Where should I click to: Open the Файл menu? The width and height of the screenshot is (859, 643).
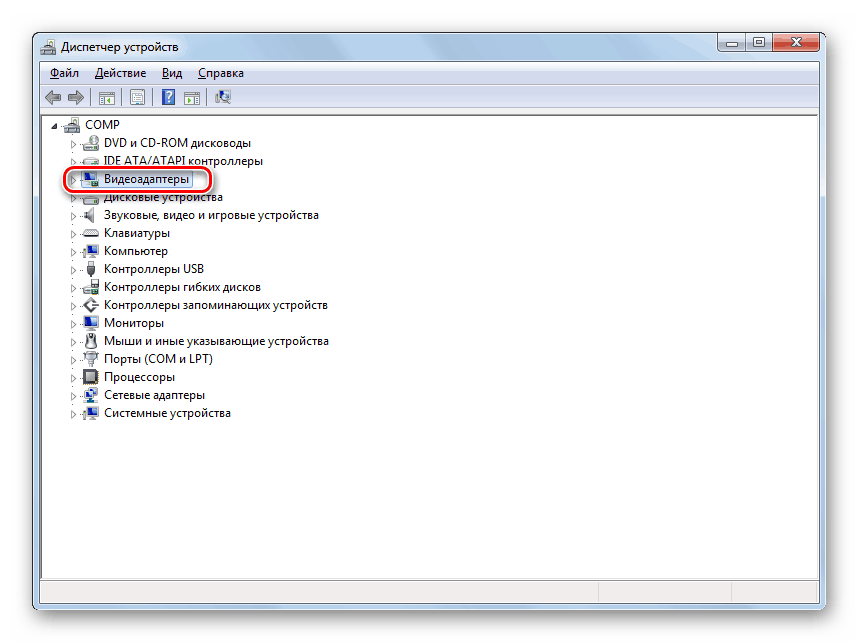(65, 73)
